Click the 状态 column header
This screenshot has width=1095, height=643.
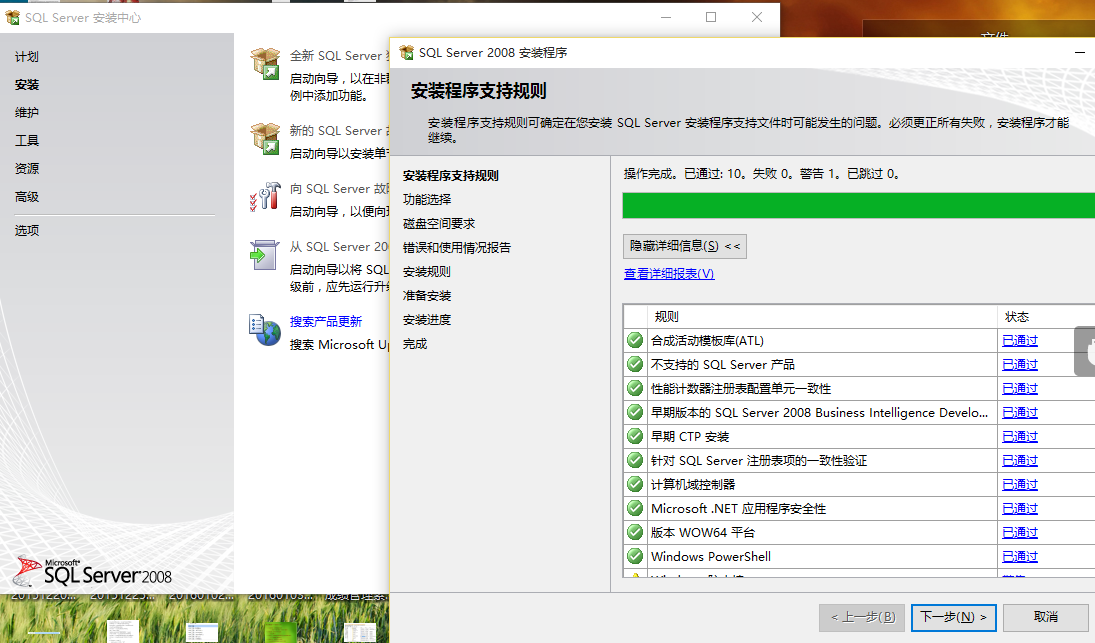[x=1045, y=316]
